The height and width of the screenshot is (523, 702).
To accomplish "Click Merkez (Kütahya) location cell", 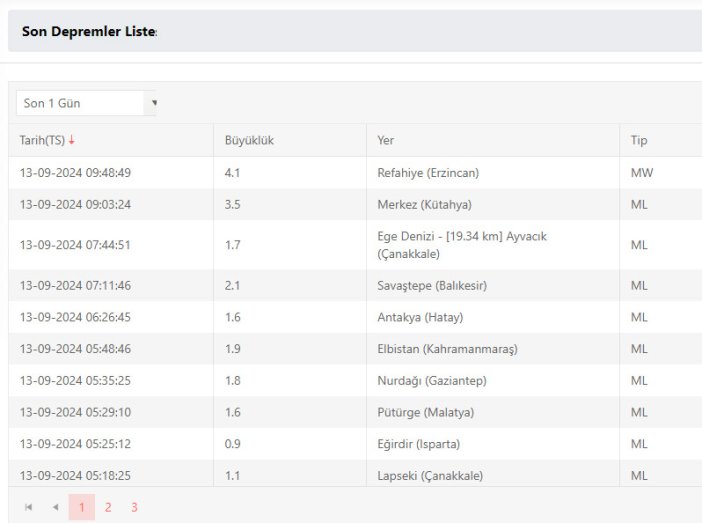I will pos(424,205).
